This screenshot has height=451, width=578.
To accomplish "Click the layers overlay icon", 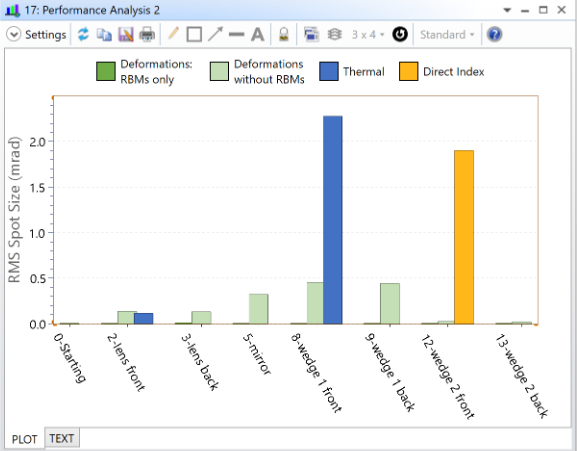I will click(334, 35).
